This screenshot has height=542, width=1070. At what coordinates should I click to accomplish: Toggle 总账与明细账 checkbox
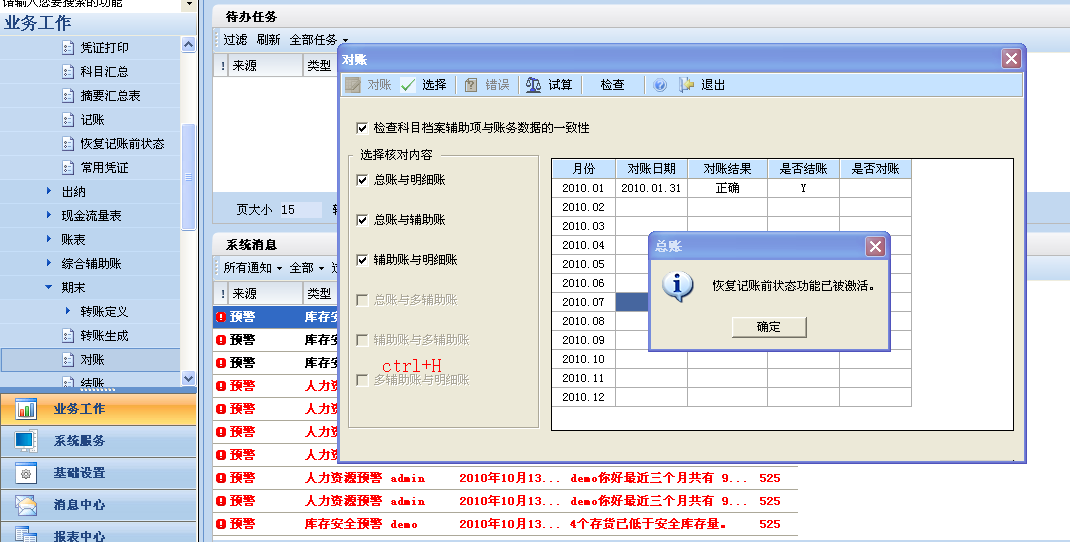pyautogui.click(x=362, y=180)
